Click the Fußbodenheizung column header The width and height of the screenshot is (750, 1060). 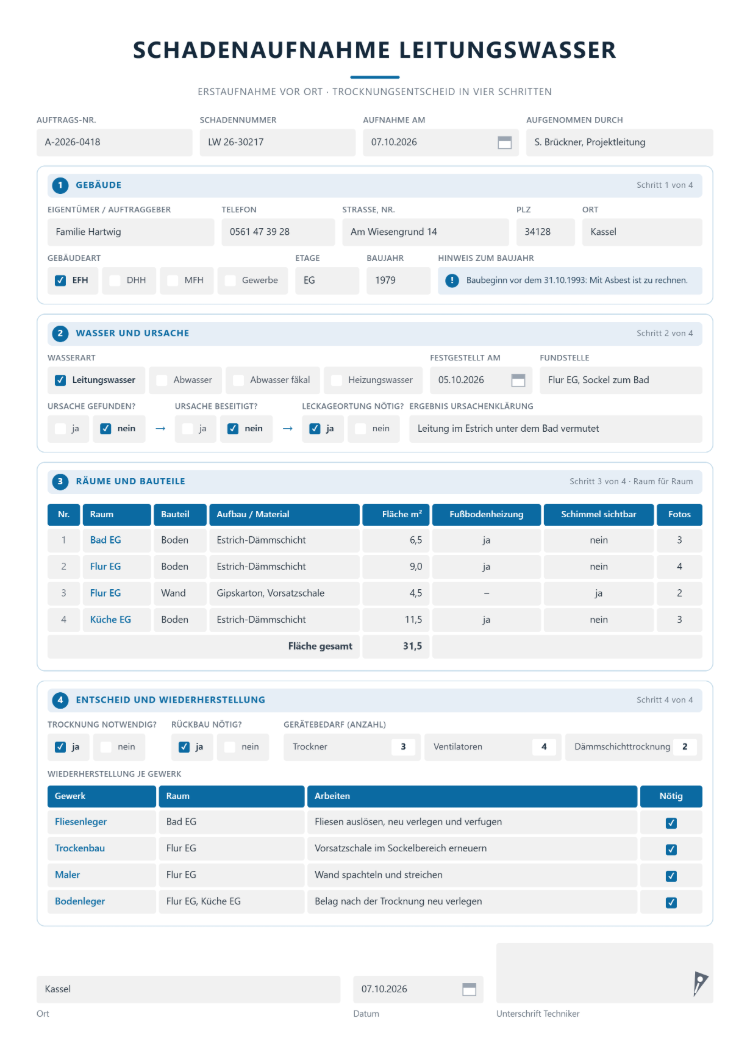pos(486,514)
